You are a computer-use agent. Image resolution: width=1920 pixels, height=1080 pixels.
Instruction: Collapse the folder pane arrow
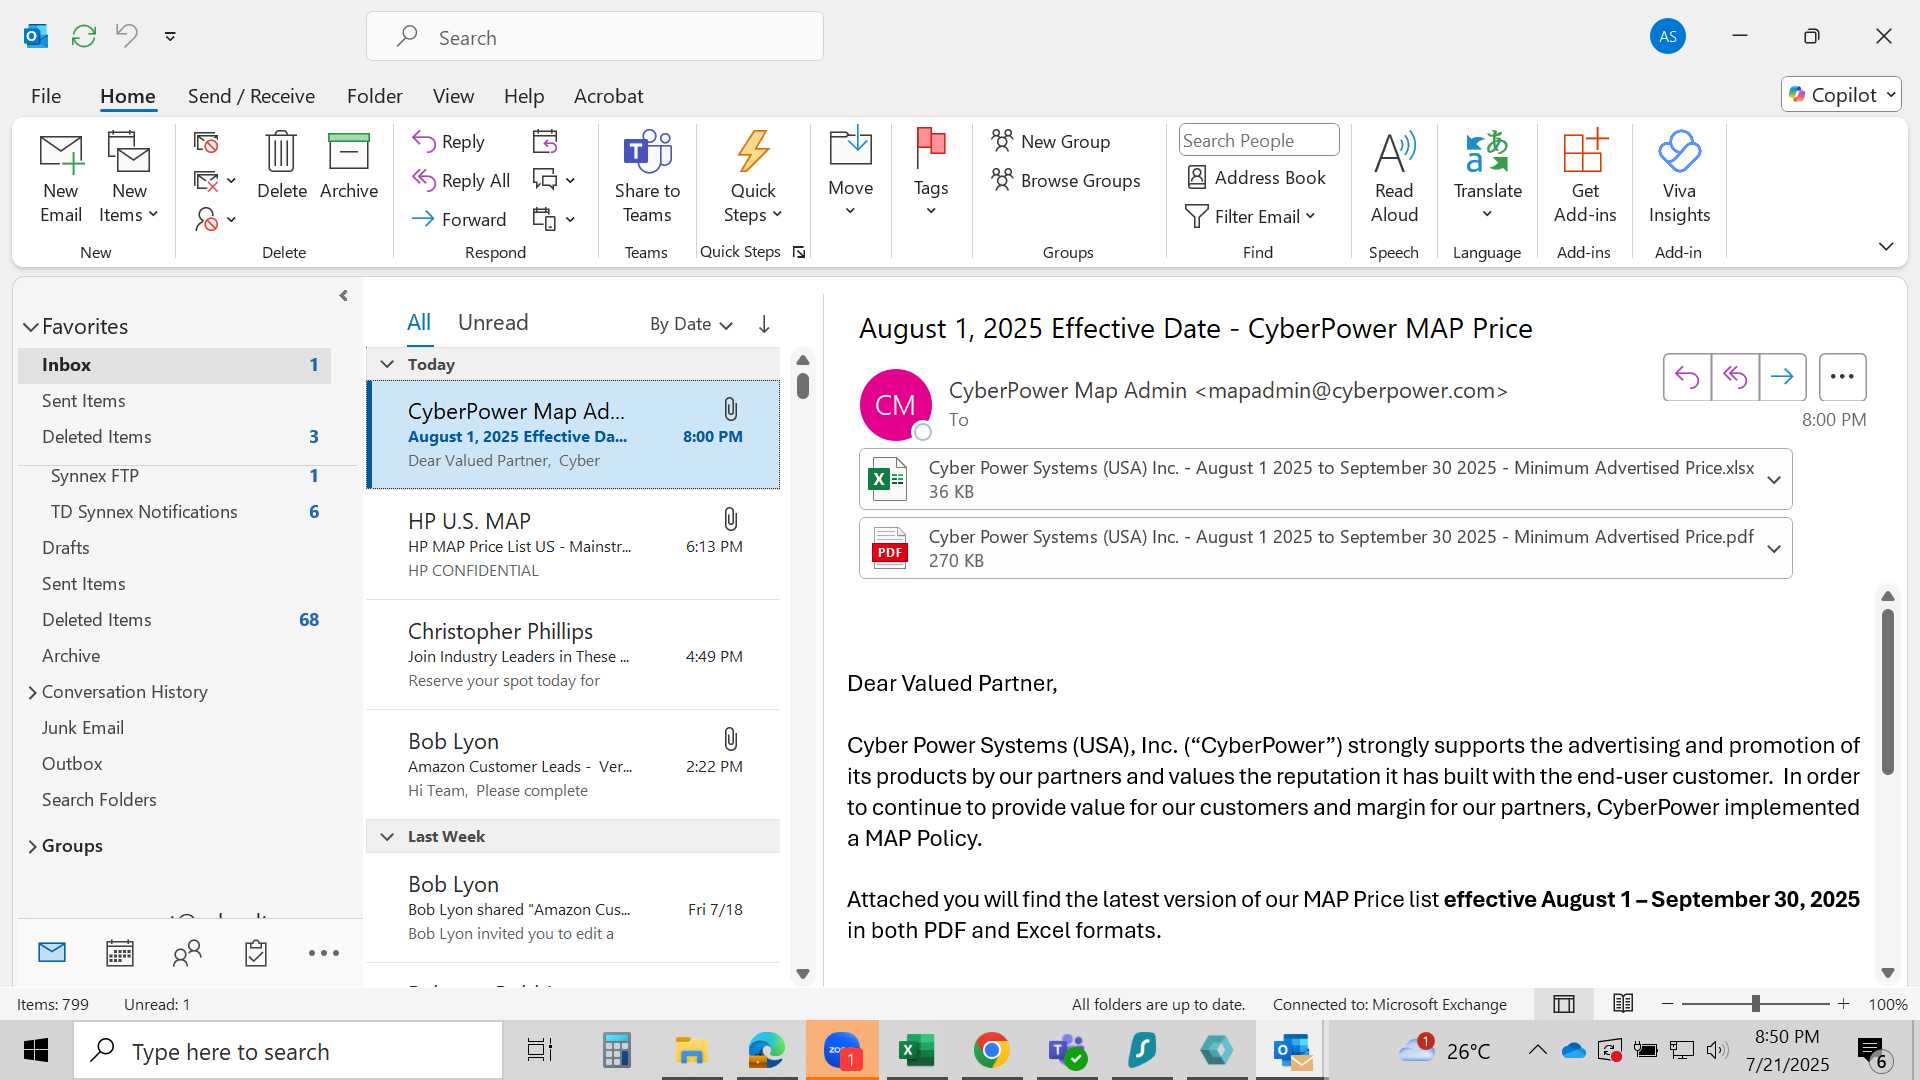point(343,296)
